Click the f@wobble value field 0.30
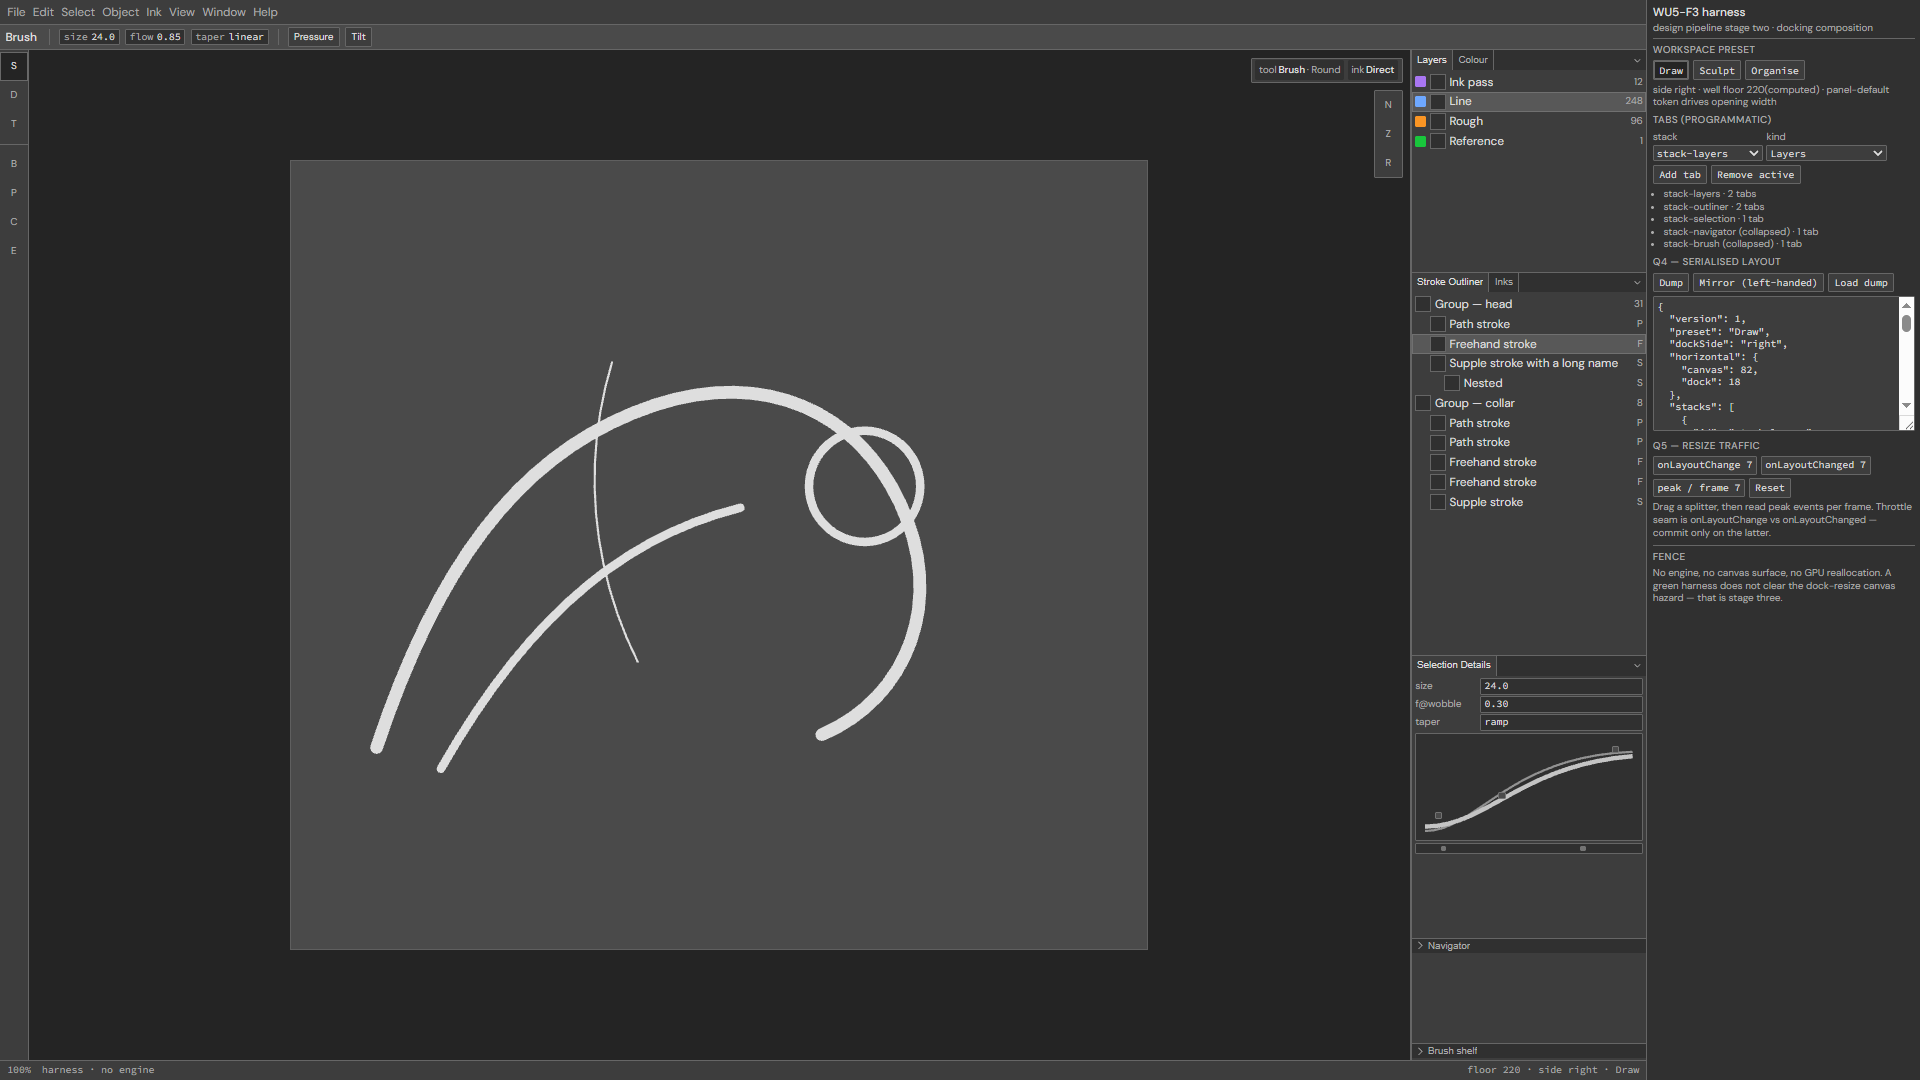 pos(1561,704)
